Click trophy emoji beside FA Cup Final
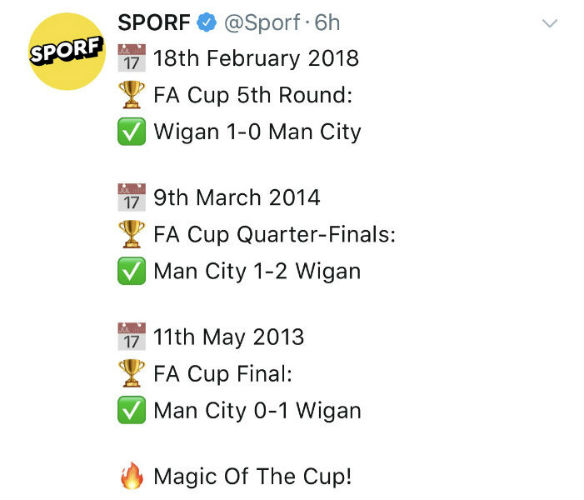 pos(131,373)
